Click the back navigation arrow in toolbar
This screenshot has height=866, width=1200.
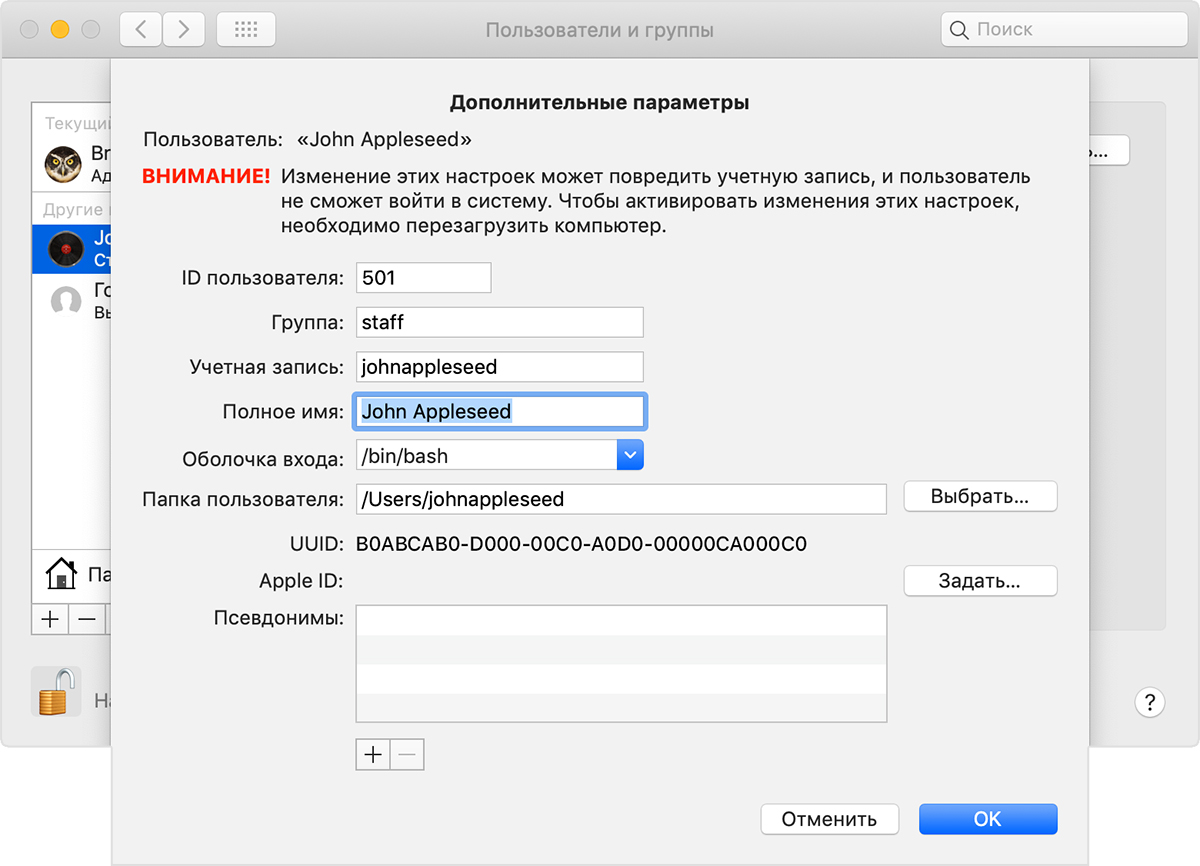pos(141,30)
